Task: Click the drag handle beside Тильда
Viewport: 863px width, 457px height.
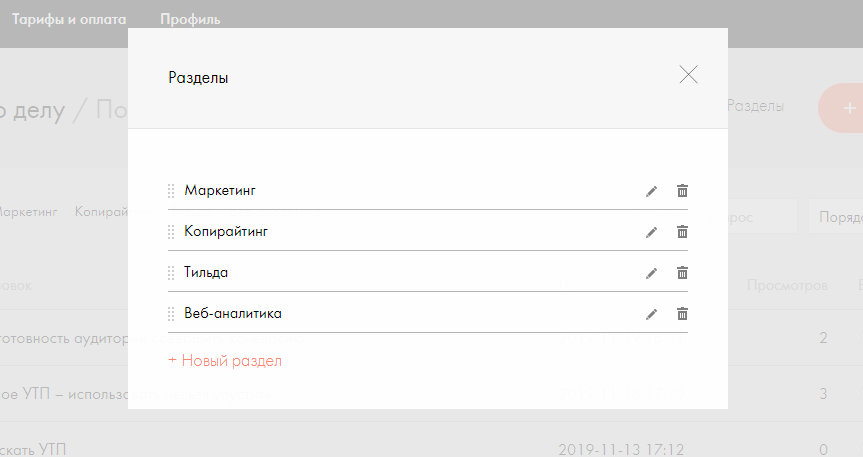Action: pos(171,273)
